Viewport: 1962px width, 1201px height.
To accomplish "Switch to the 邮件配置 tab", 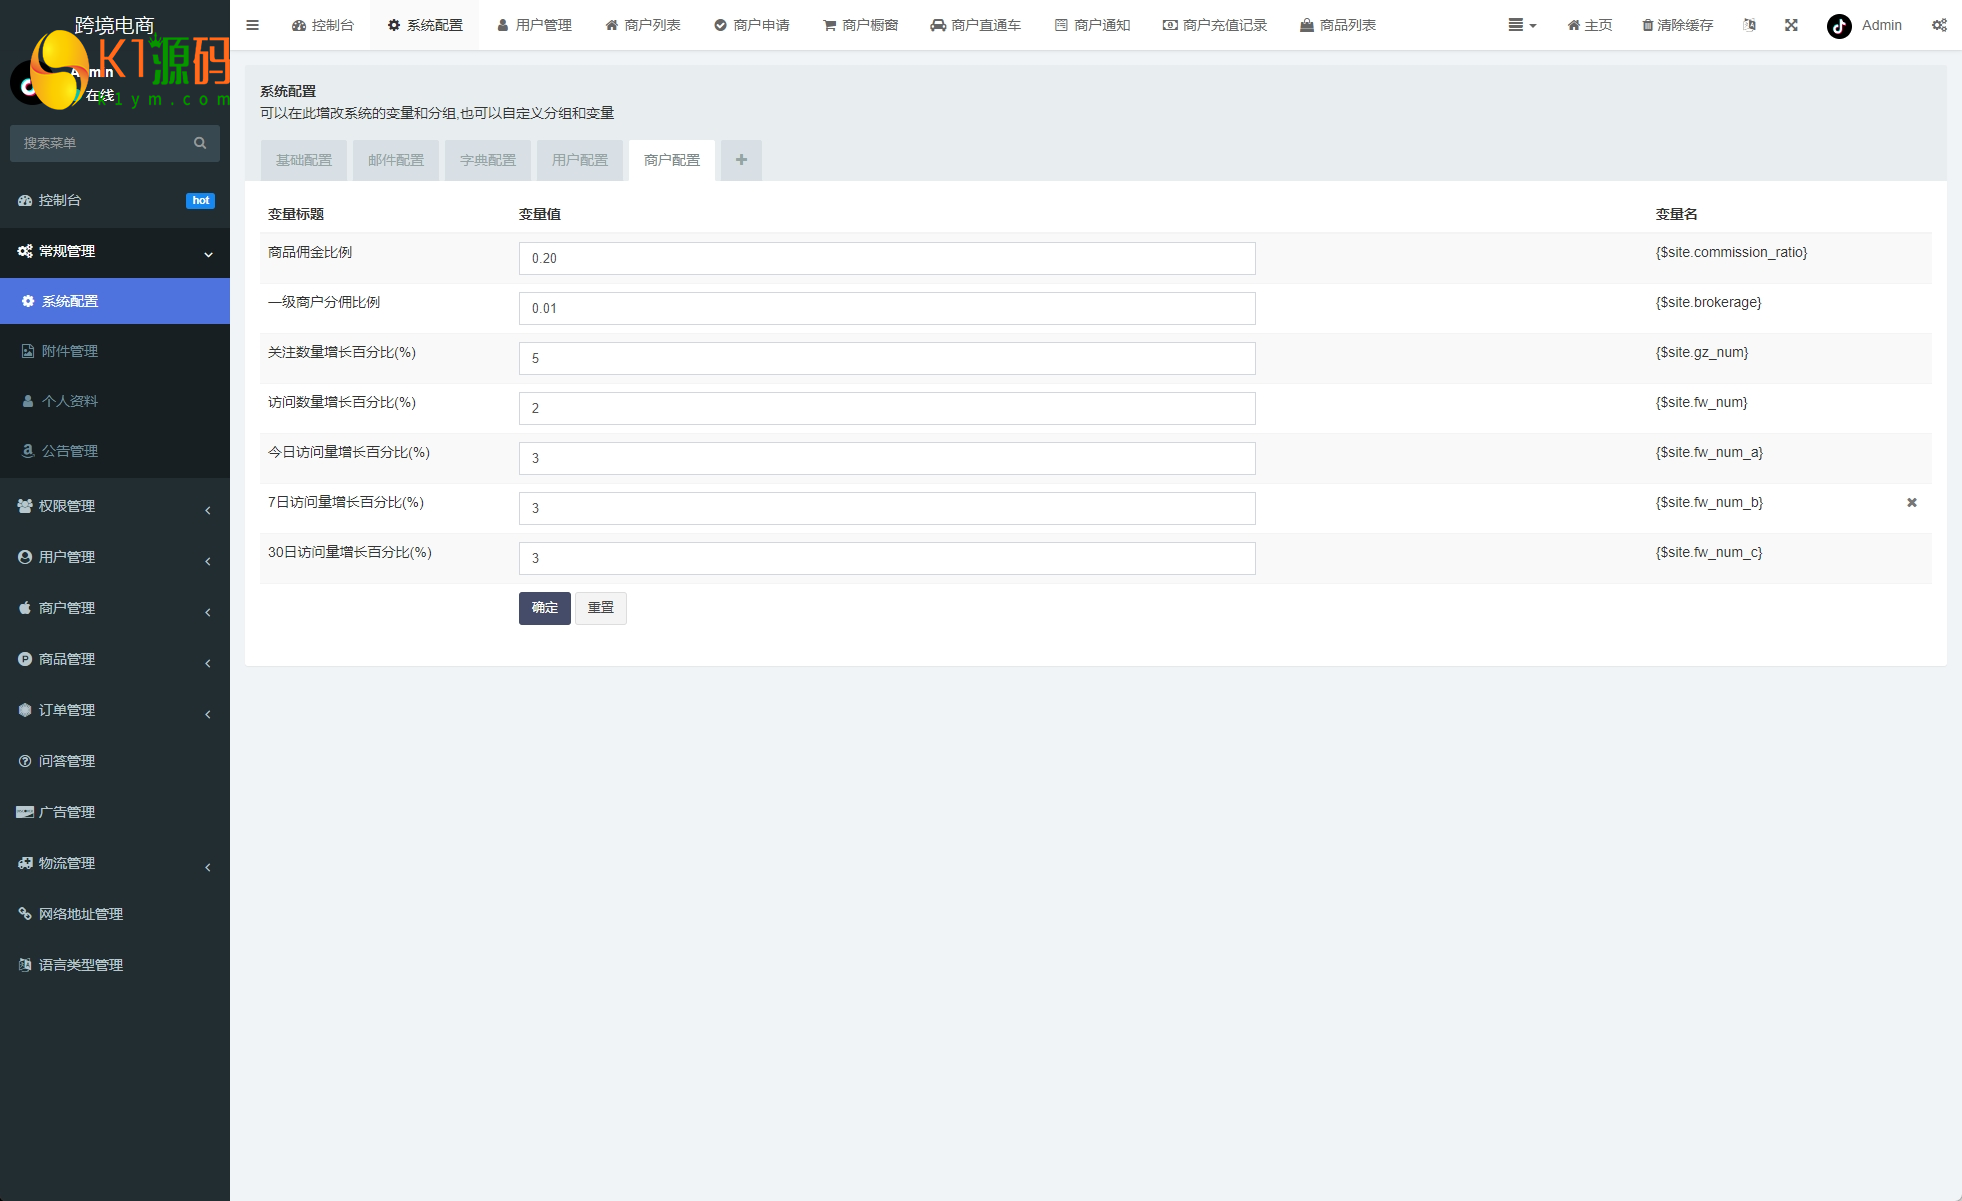I will 396,160.
